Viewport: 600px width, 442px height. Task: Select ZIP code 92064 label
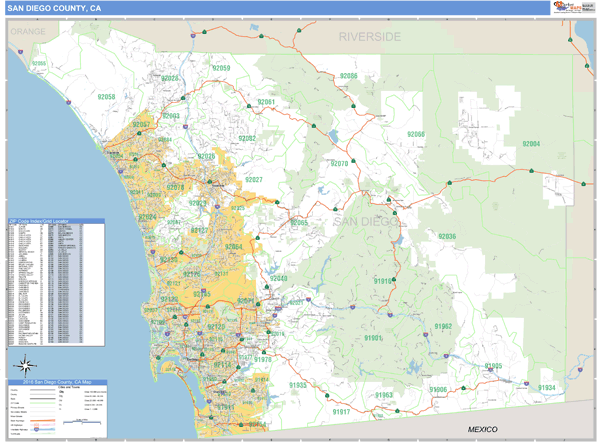tap(233, 247)
